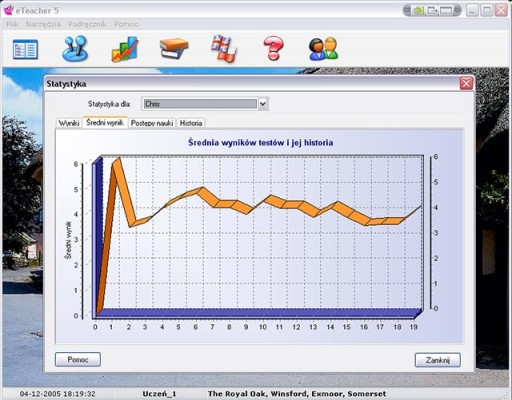Click the two users icon
This screenshot has width=512, height=400.
(x=323, y=49)
